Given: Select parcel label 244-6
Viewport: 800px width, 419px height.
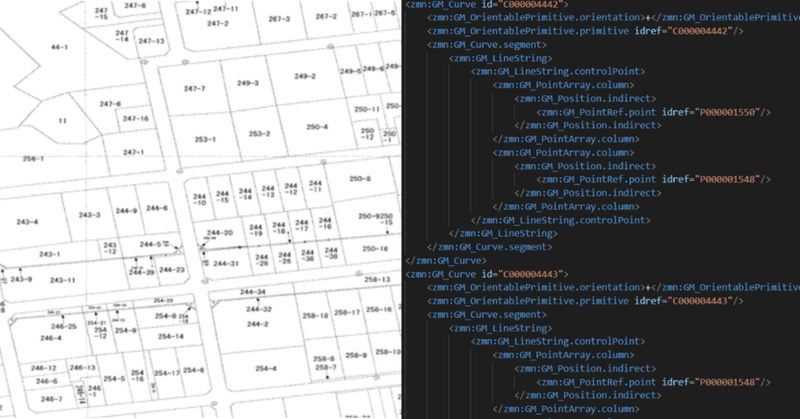Looking at the screenshot, I should (157, 208).
